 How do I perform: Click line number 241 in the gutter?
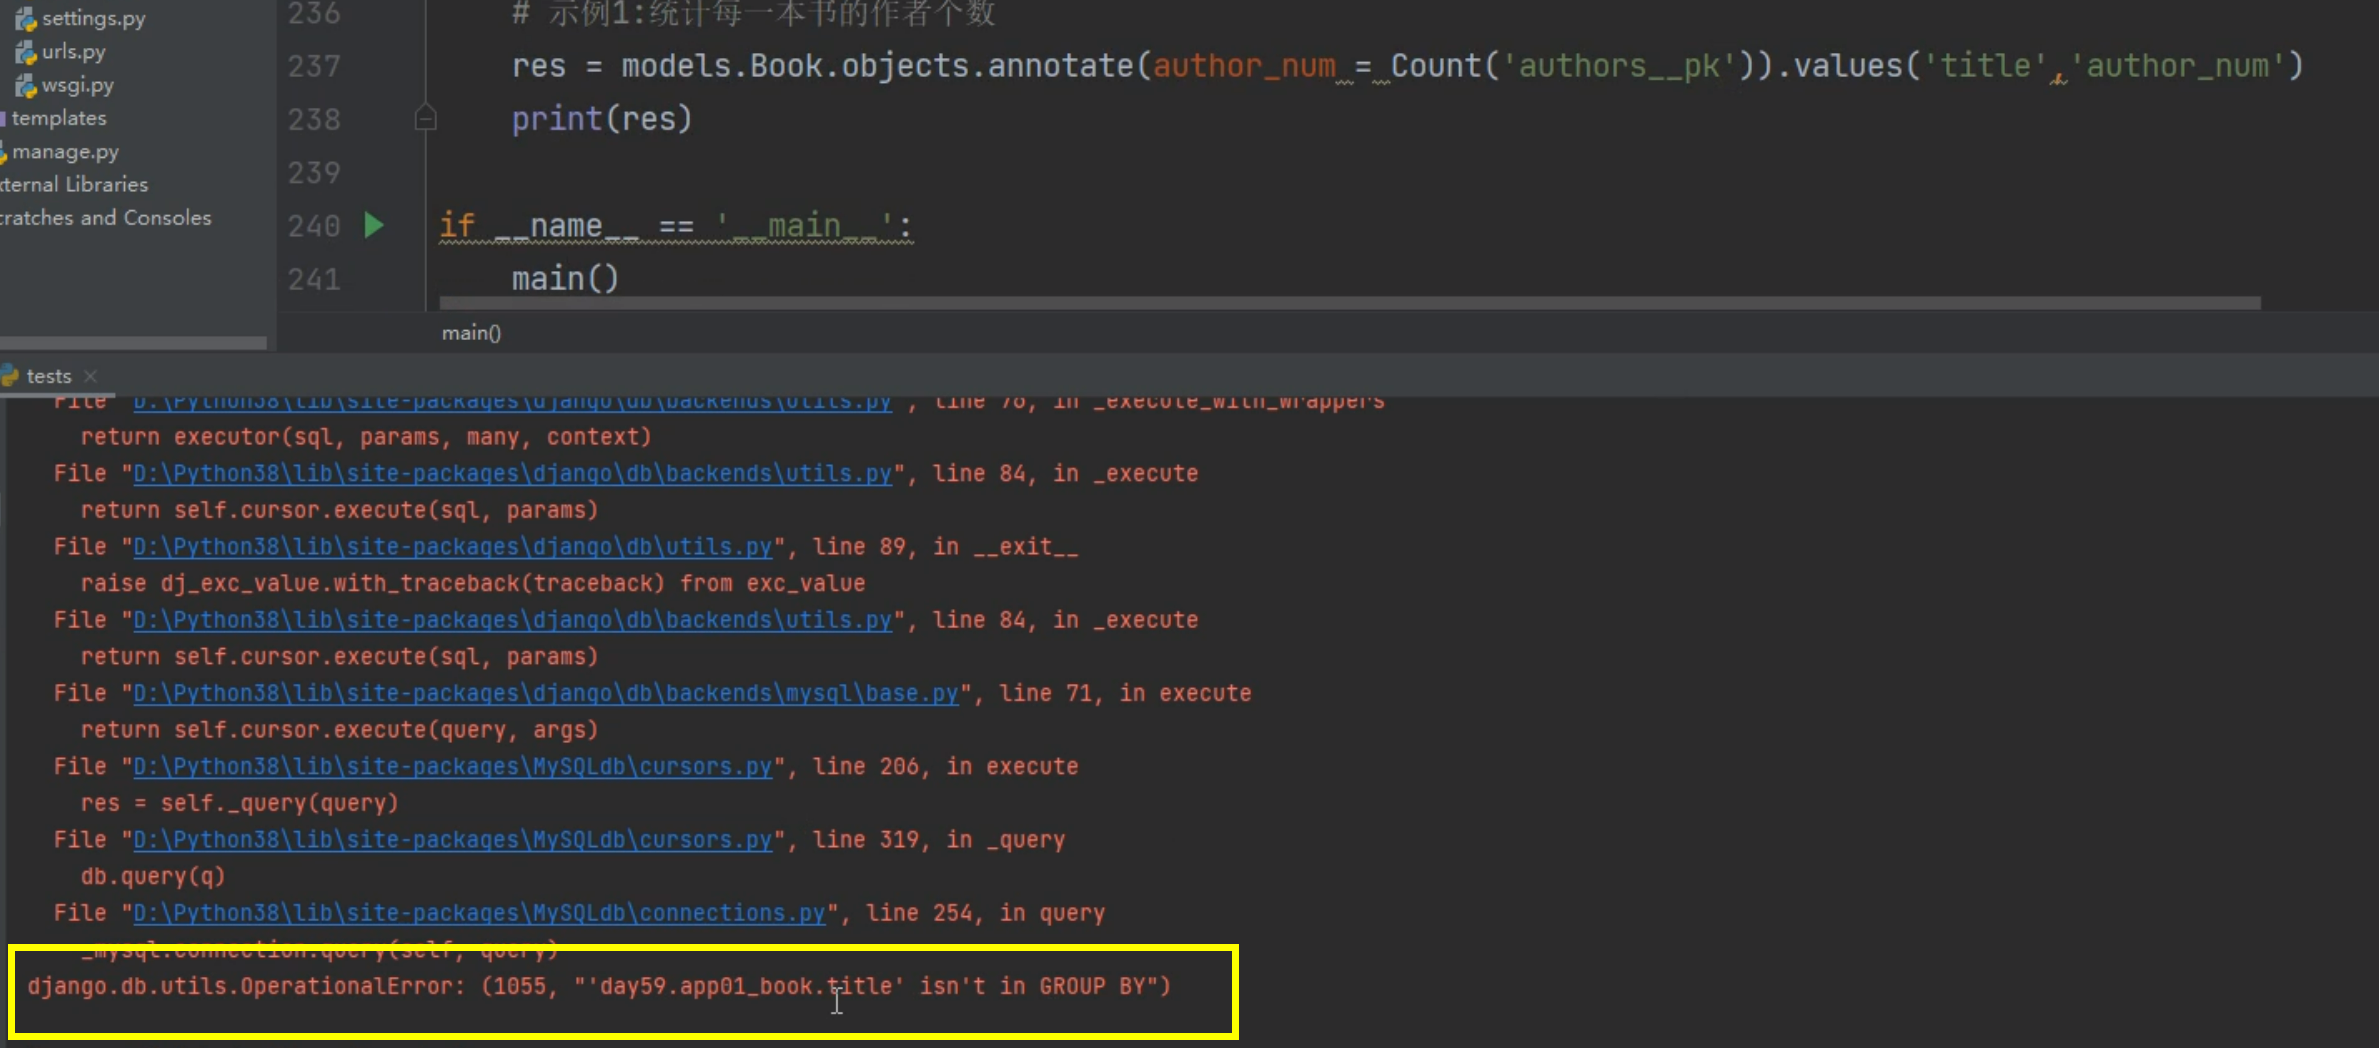click(x=314, y=279)
